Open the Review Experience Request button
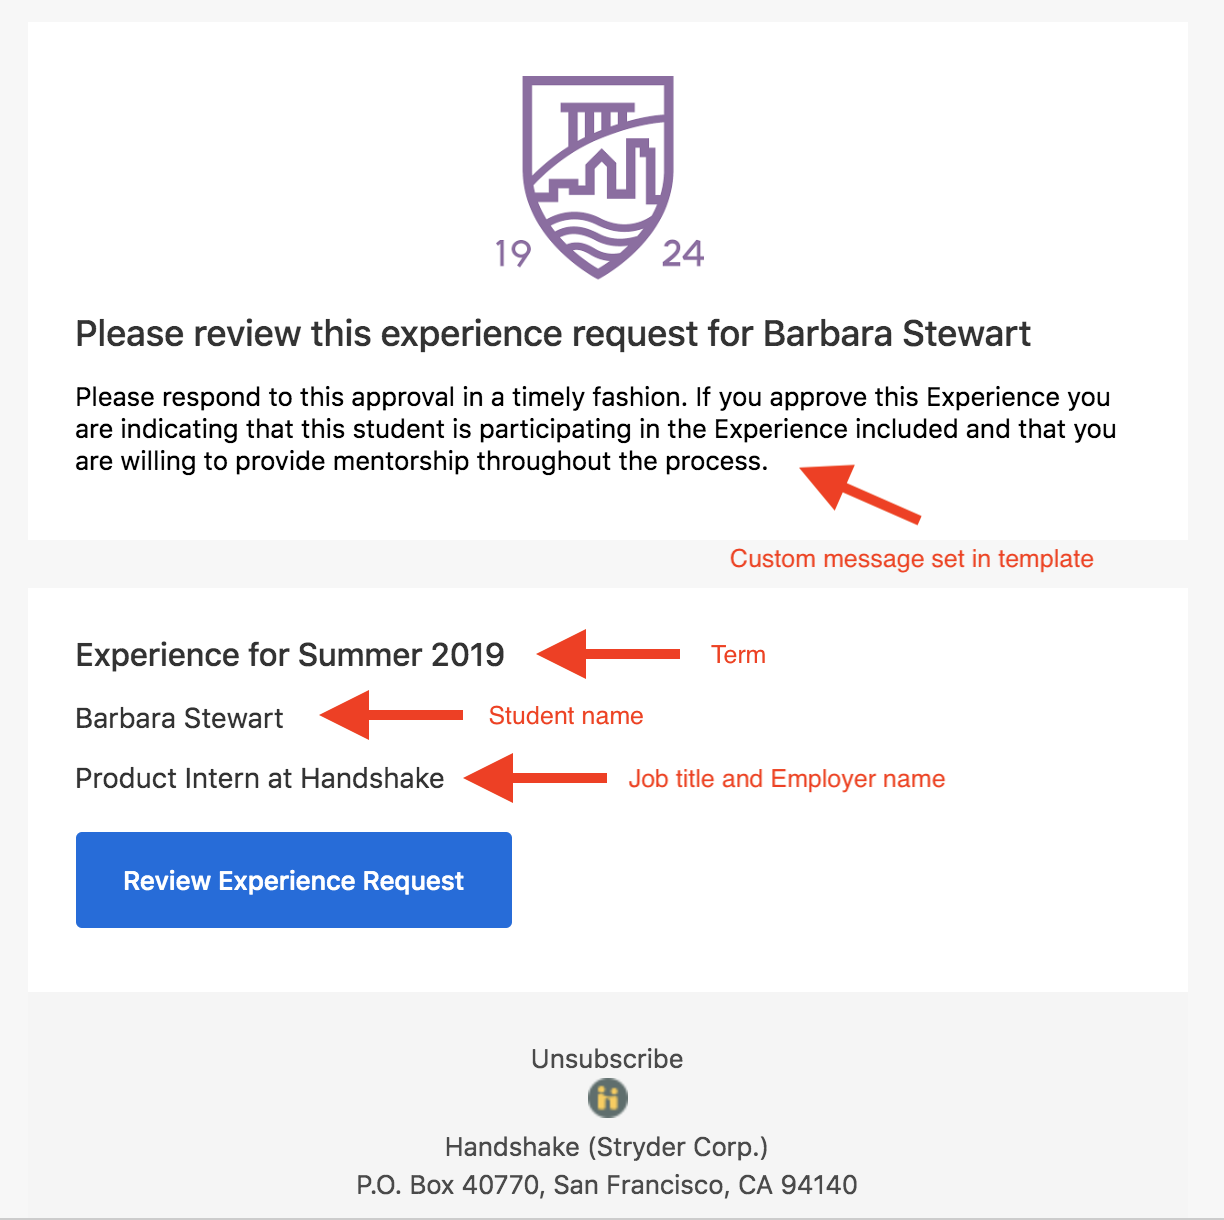 pyautogui.click(x=294, y=880)
